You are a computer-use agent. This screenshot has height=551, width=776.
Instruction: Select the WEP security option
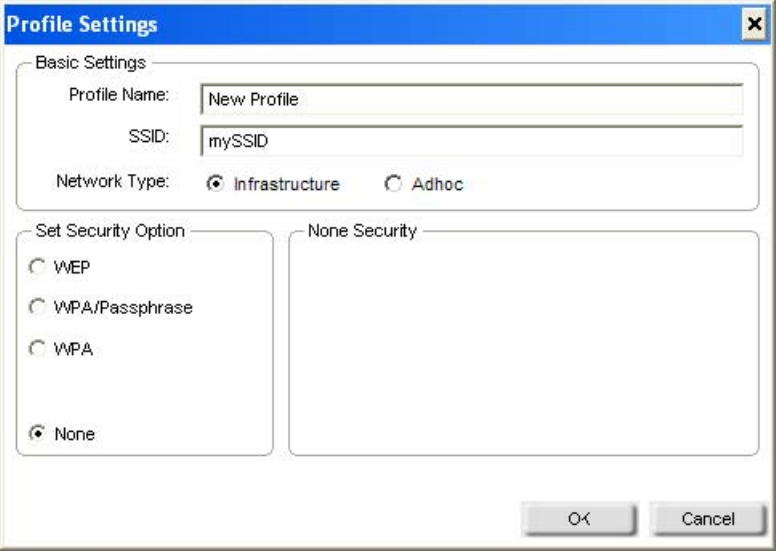[x=38, y=266]
